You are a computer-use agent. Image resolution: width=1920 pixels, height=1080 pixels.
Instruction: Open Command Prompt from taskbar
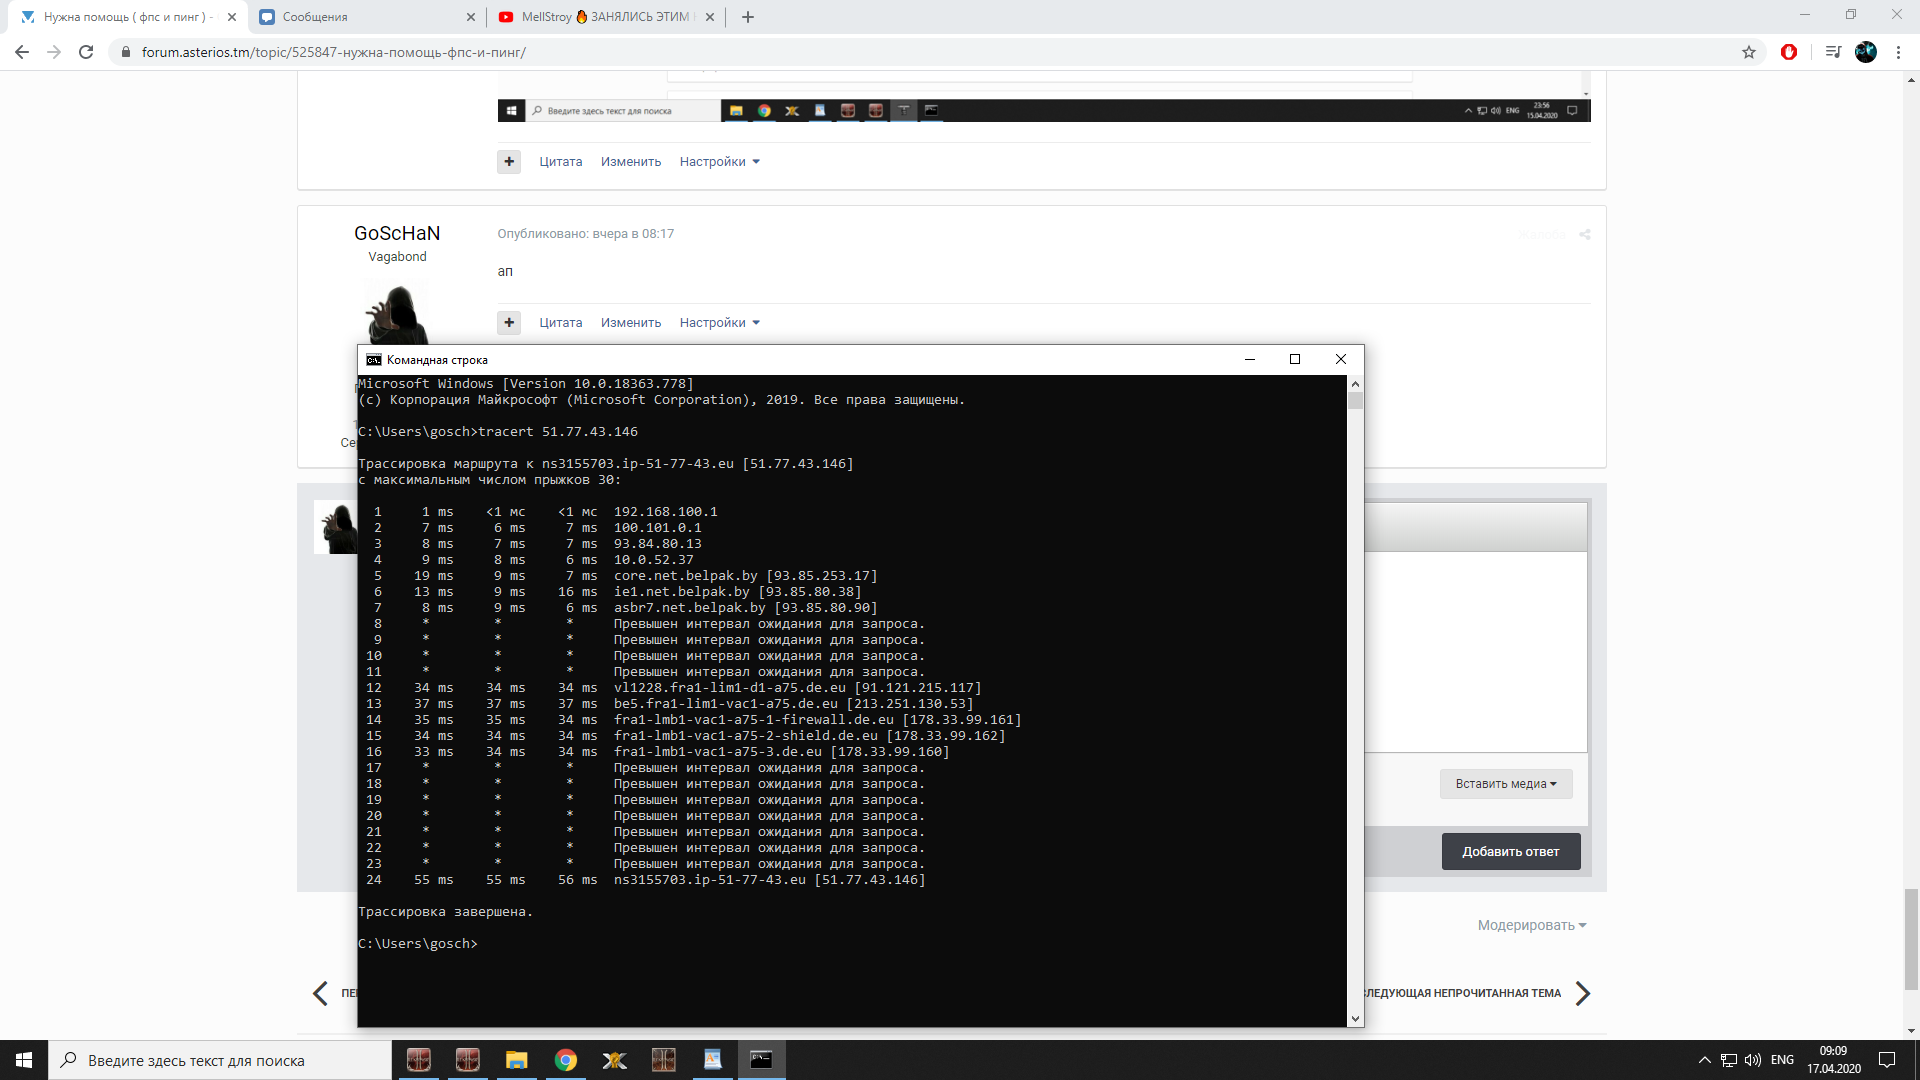tap(761, 1060)
